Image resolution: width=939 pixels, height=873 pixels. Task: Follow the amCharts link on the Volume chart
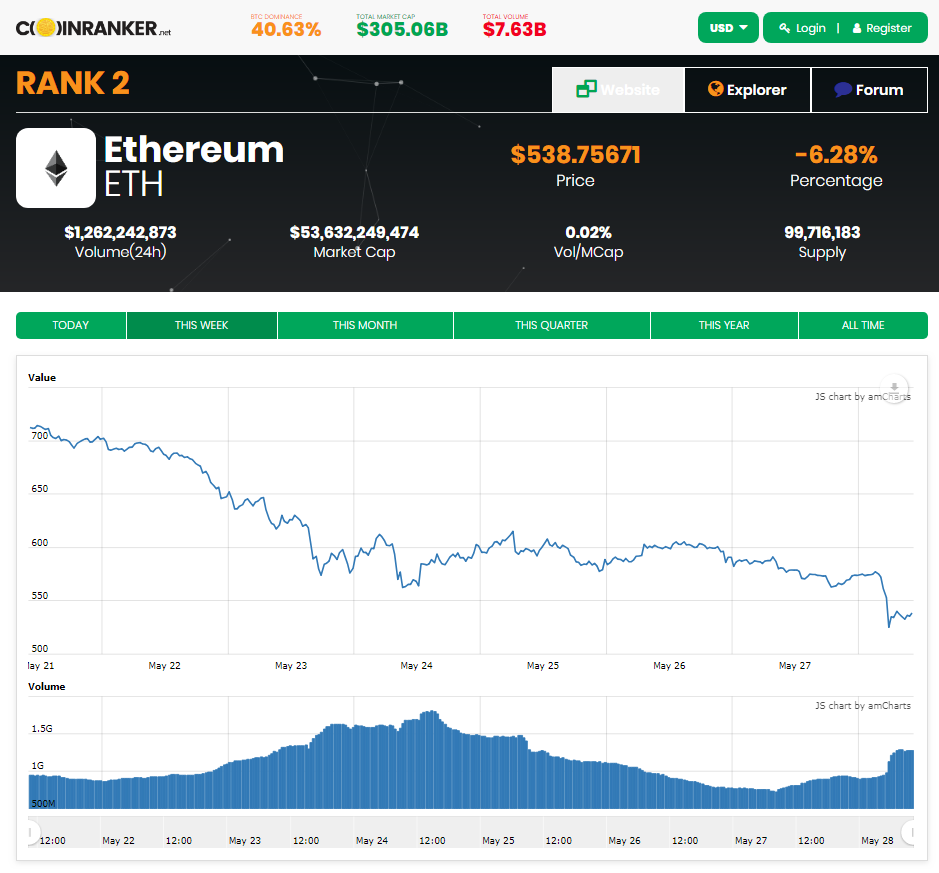pos(862,705)
